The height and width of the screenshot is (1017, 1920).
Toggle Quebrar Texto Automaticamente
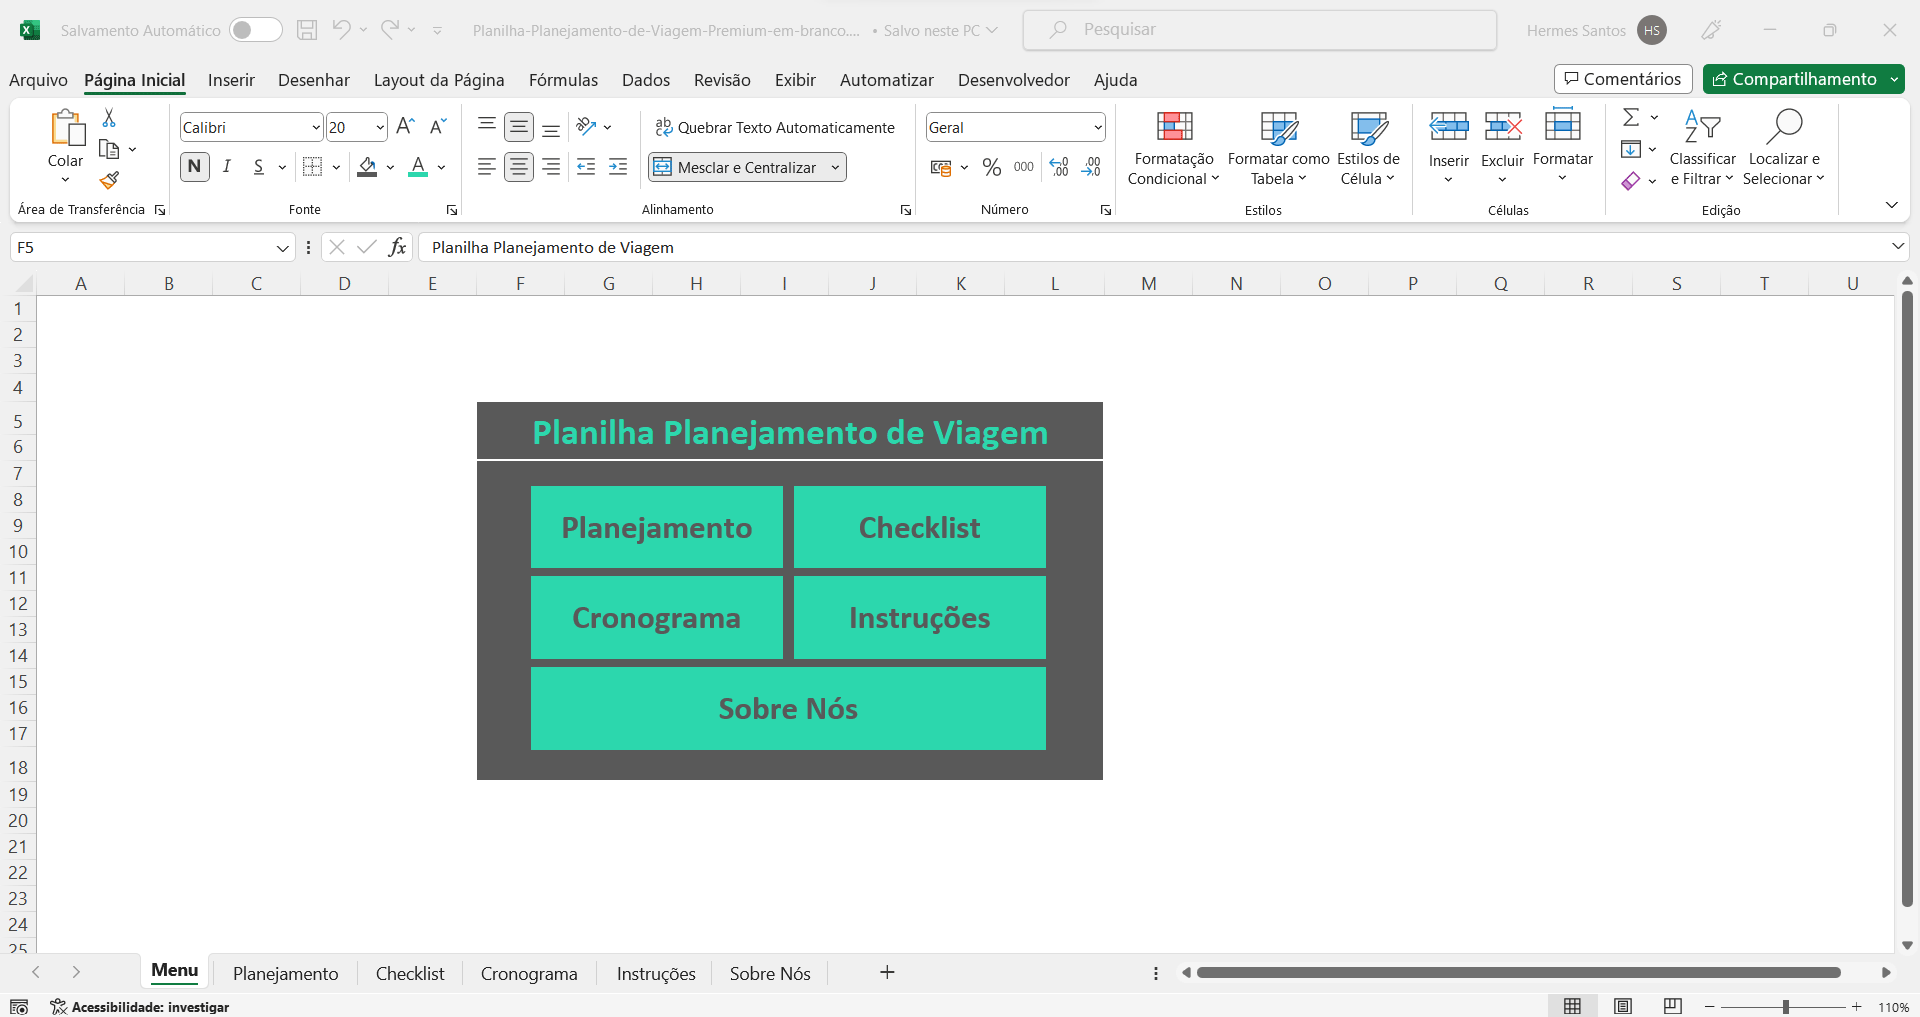[x=775, y=127]
